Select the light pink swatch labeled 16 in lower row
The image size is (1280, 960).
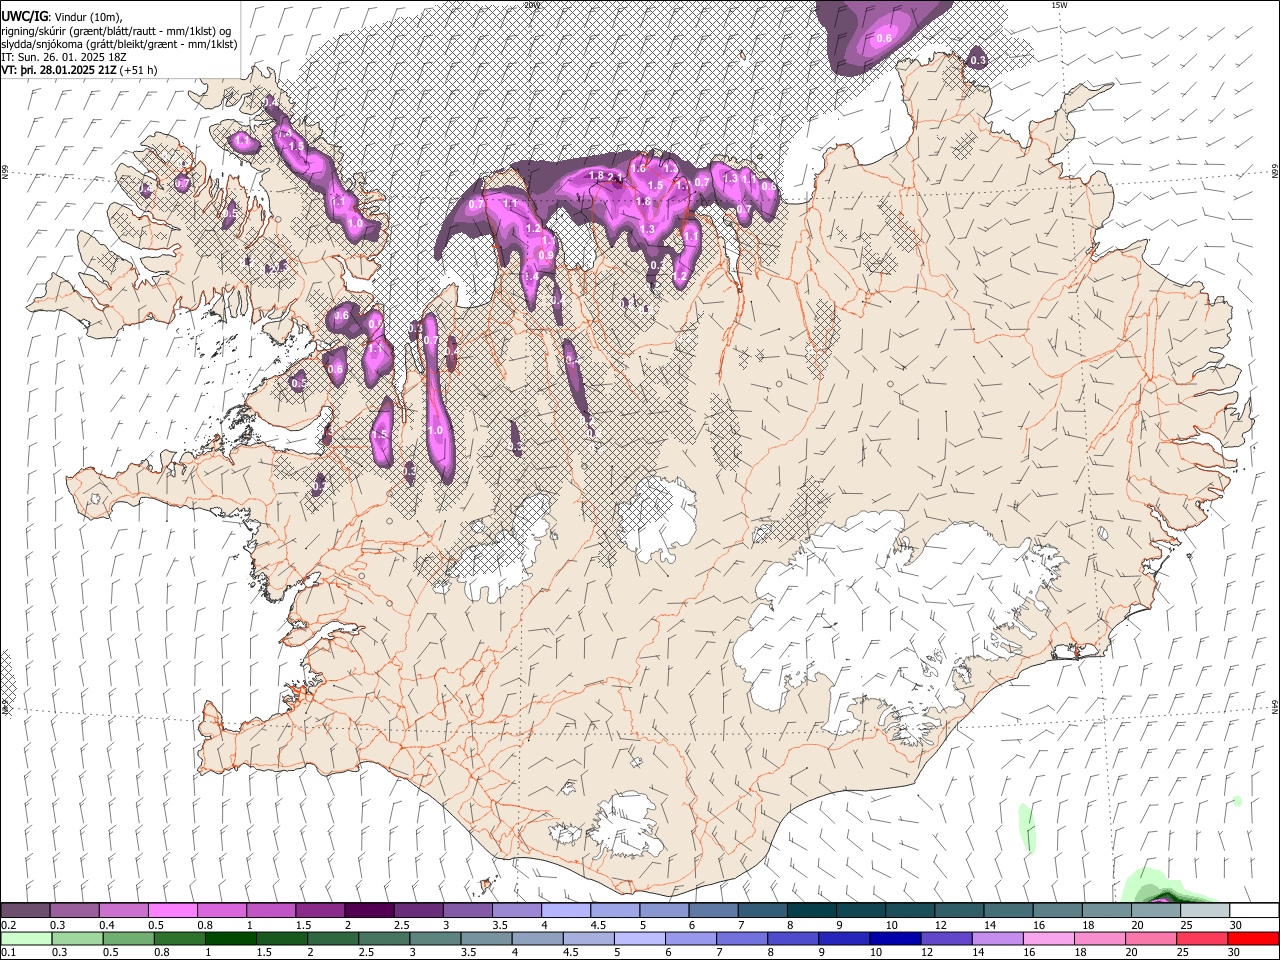tap(1048, 938)
